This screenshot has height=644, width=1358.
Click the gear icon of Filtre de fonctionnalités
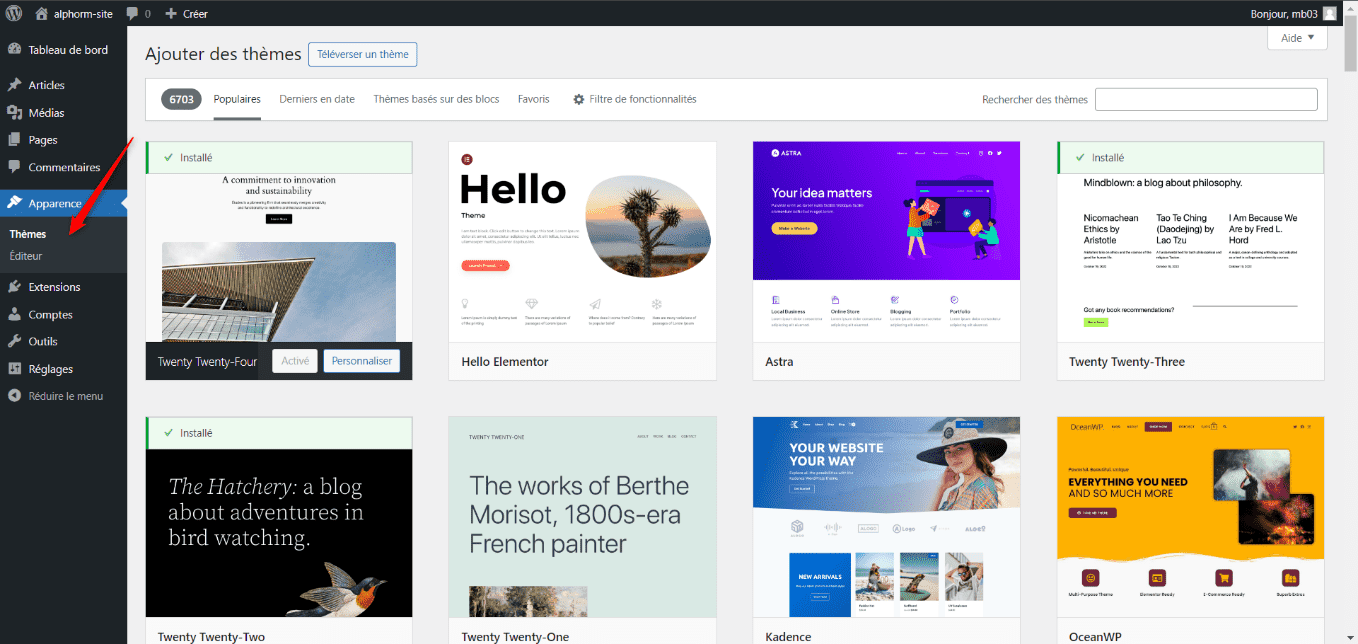pos(579,99)
